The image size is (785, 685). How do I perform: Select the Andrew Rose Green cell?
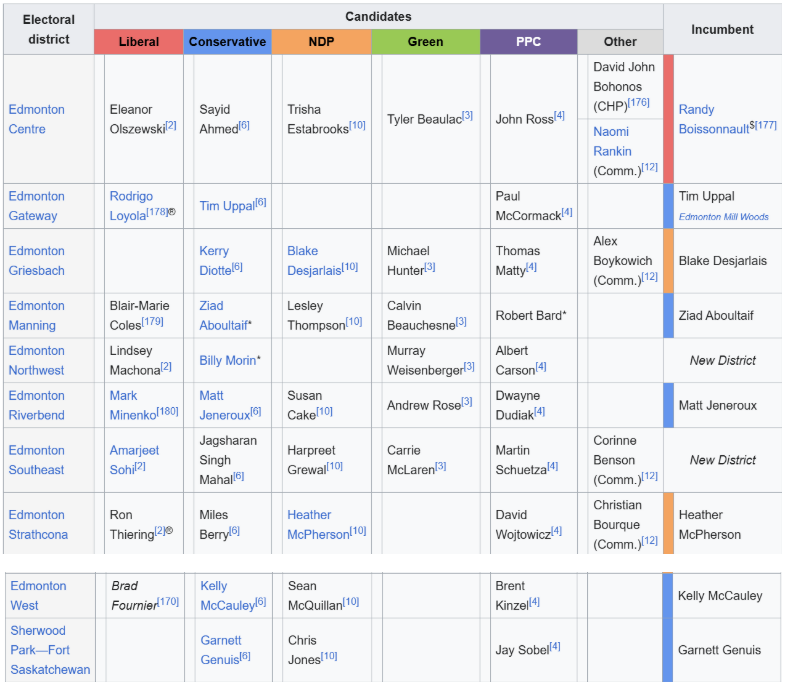pyautogui.click(x=431, y=405)
